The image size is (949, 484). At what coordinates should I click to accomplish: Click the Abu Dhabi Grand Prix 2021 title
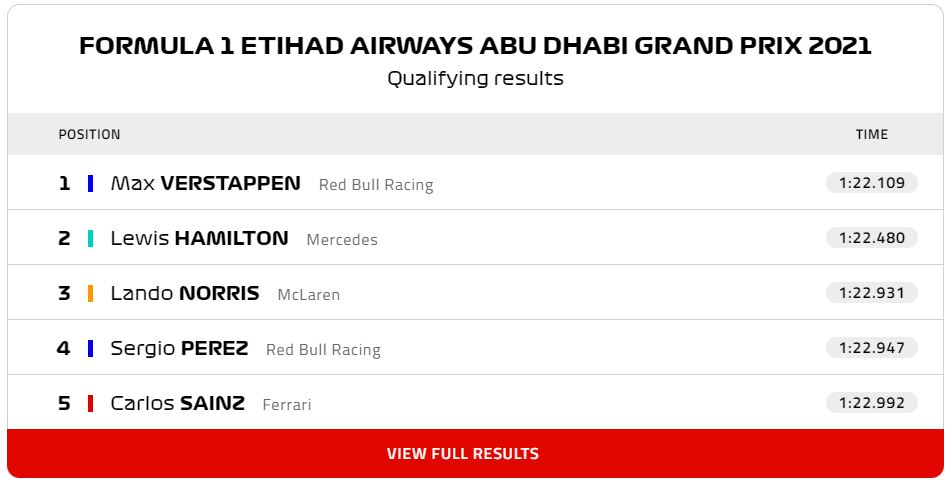(x=474, y=46)
